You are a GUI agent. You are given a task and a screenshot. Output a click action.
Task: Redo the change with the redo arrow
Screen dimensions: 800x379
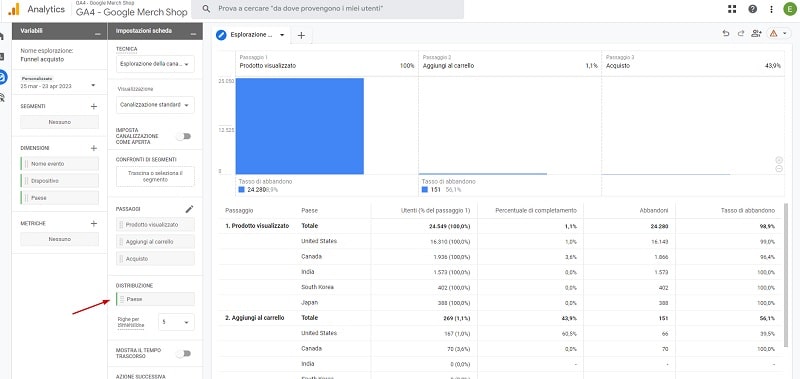741,34
